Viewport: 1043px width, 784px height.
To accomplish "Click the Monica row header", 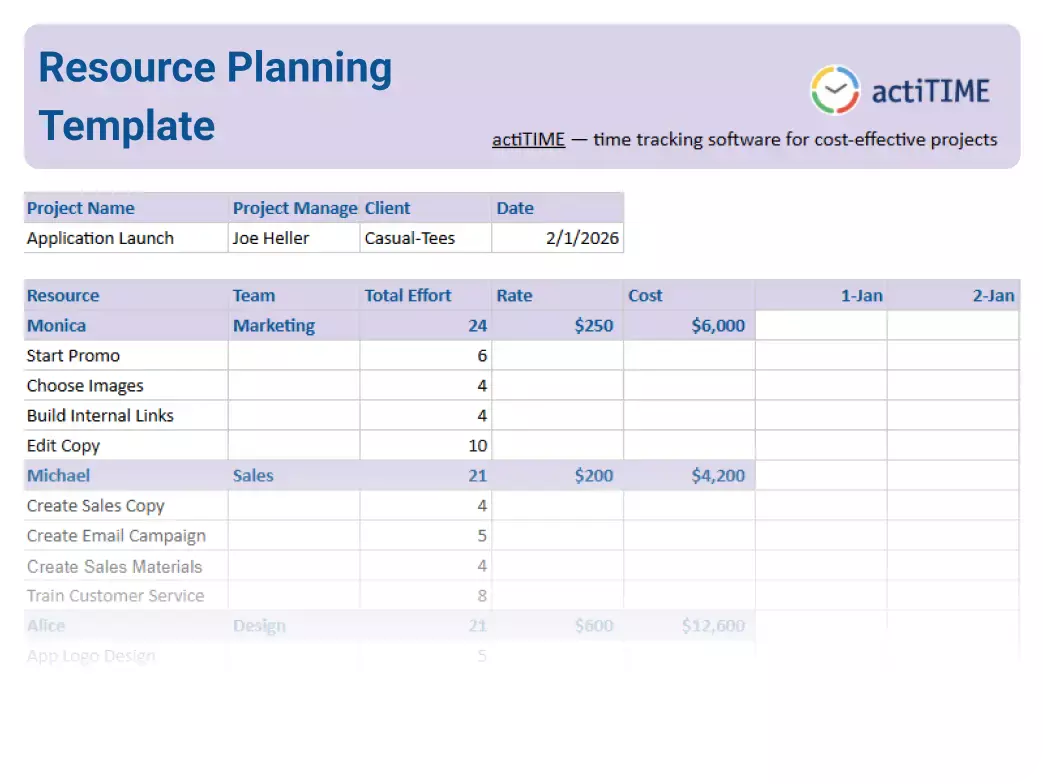I will [56, 325].
